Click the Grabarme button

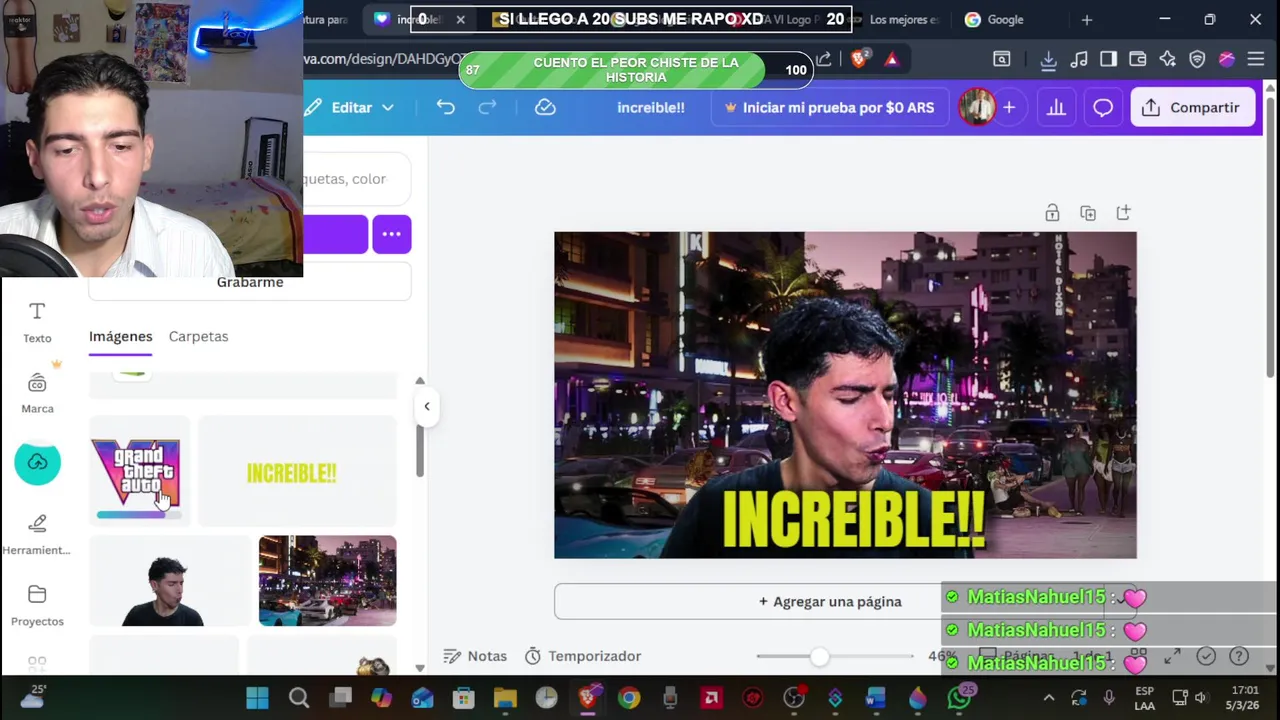click(250, 282)
